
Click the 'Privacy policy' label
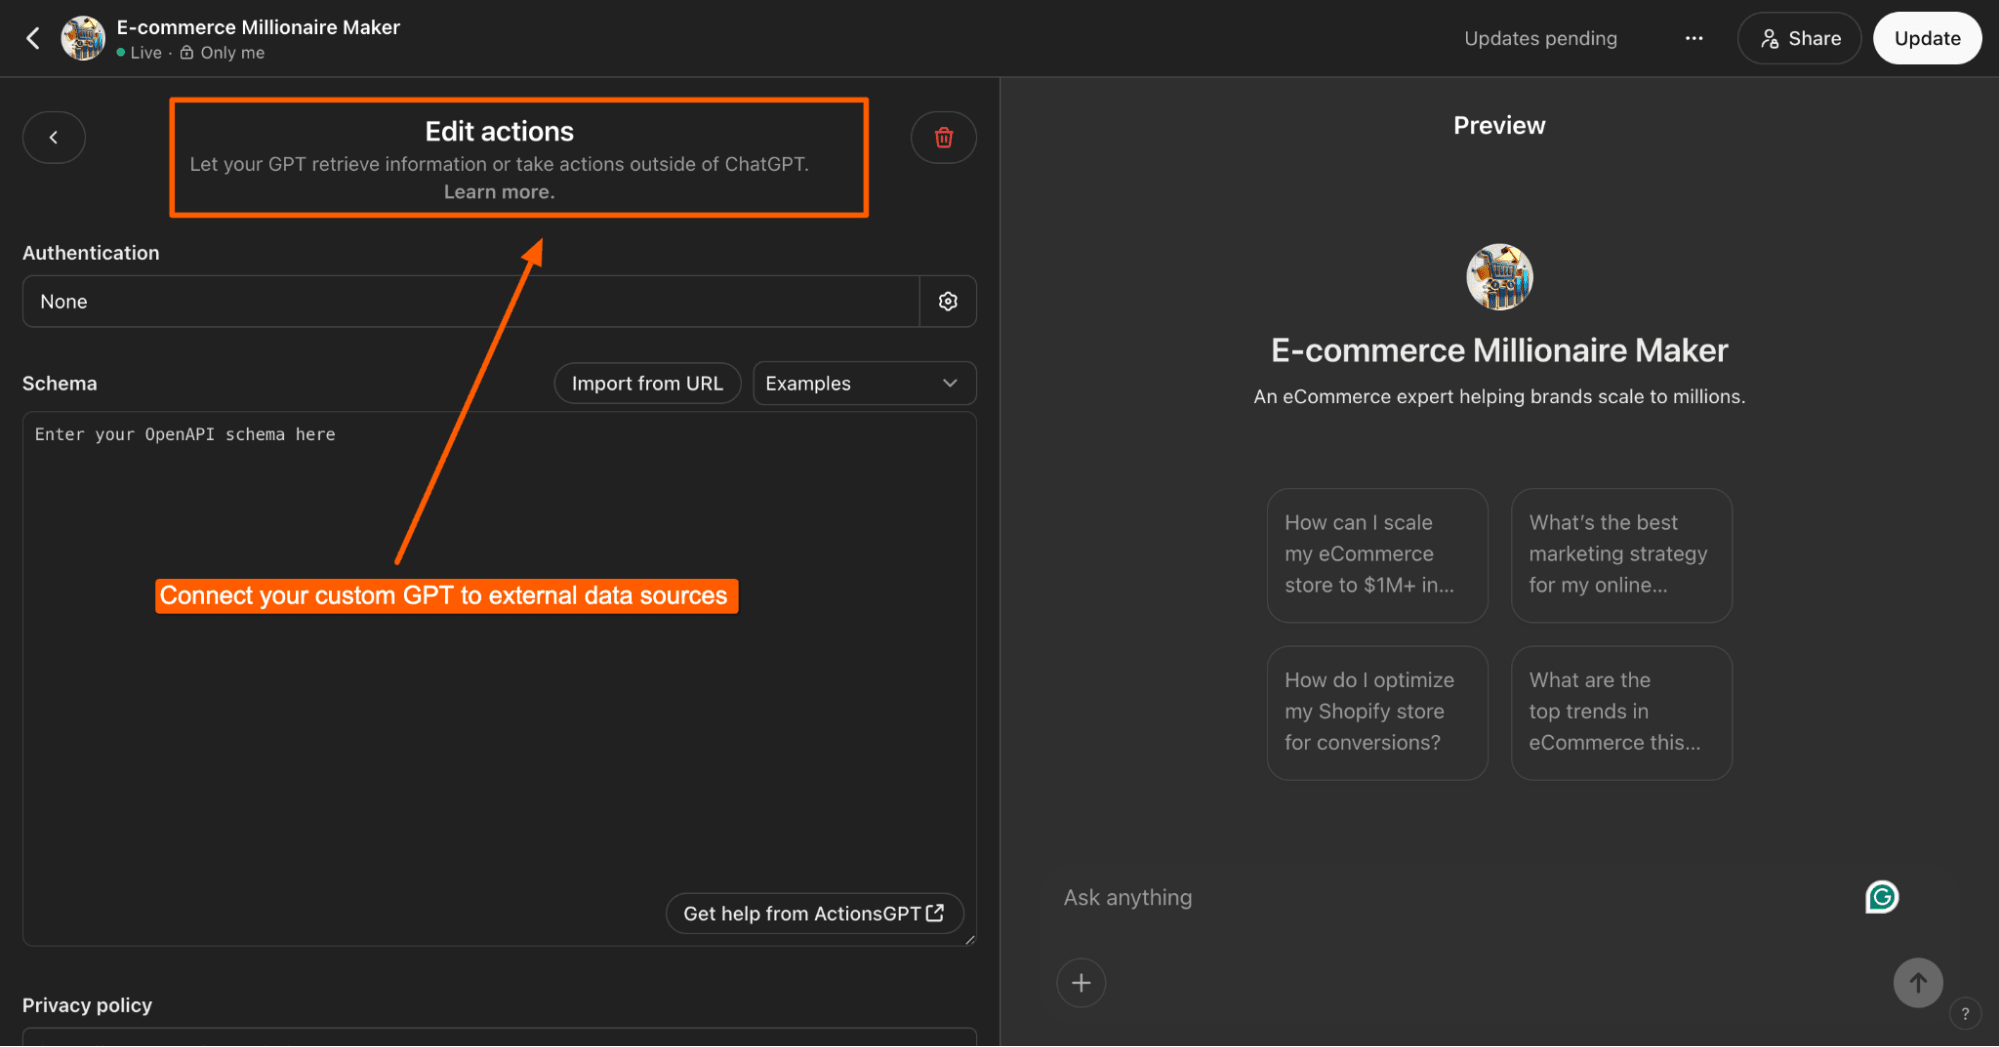[87, 1005]
